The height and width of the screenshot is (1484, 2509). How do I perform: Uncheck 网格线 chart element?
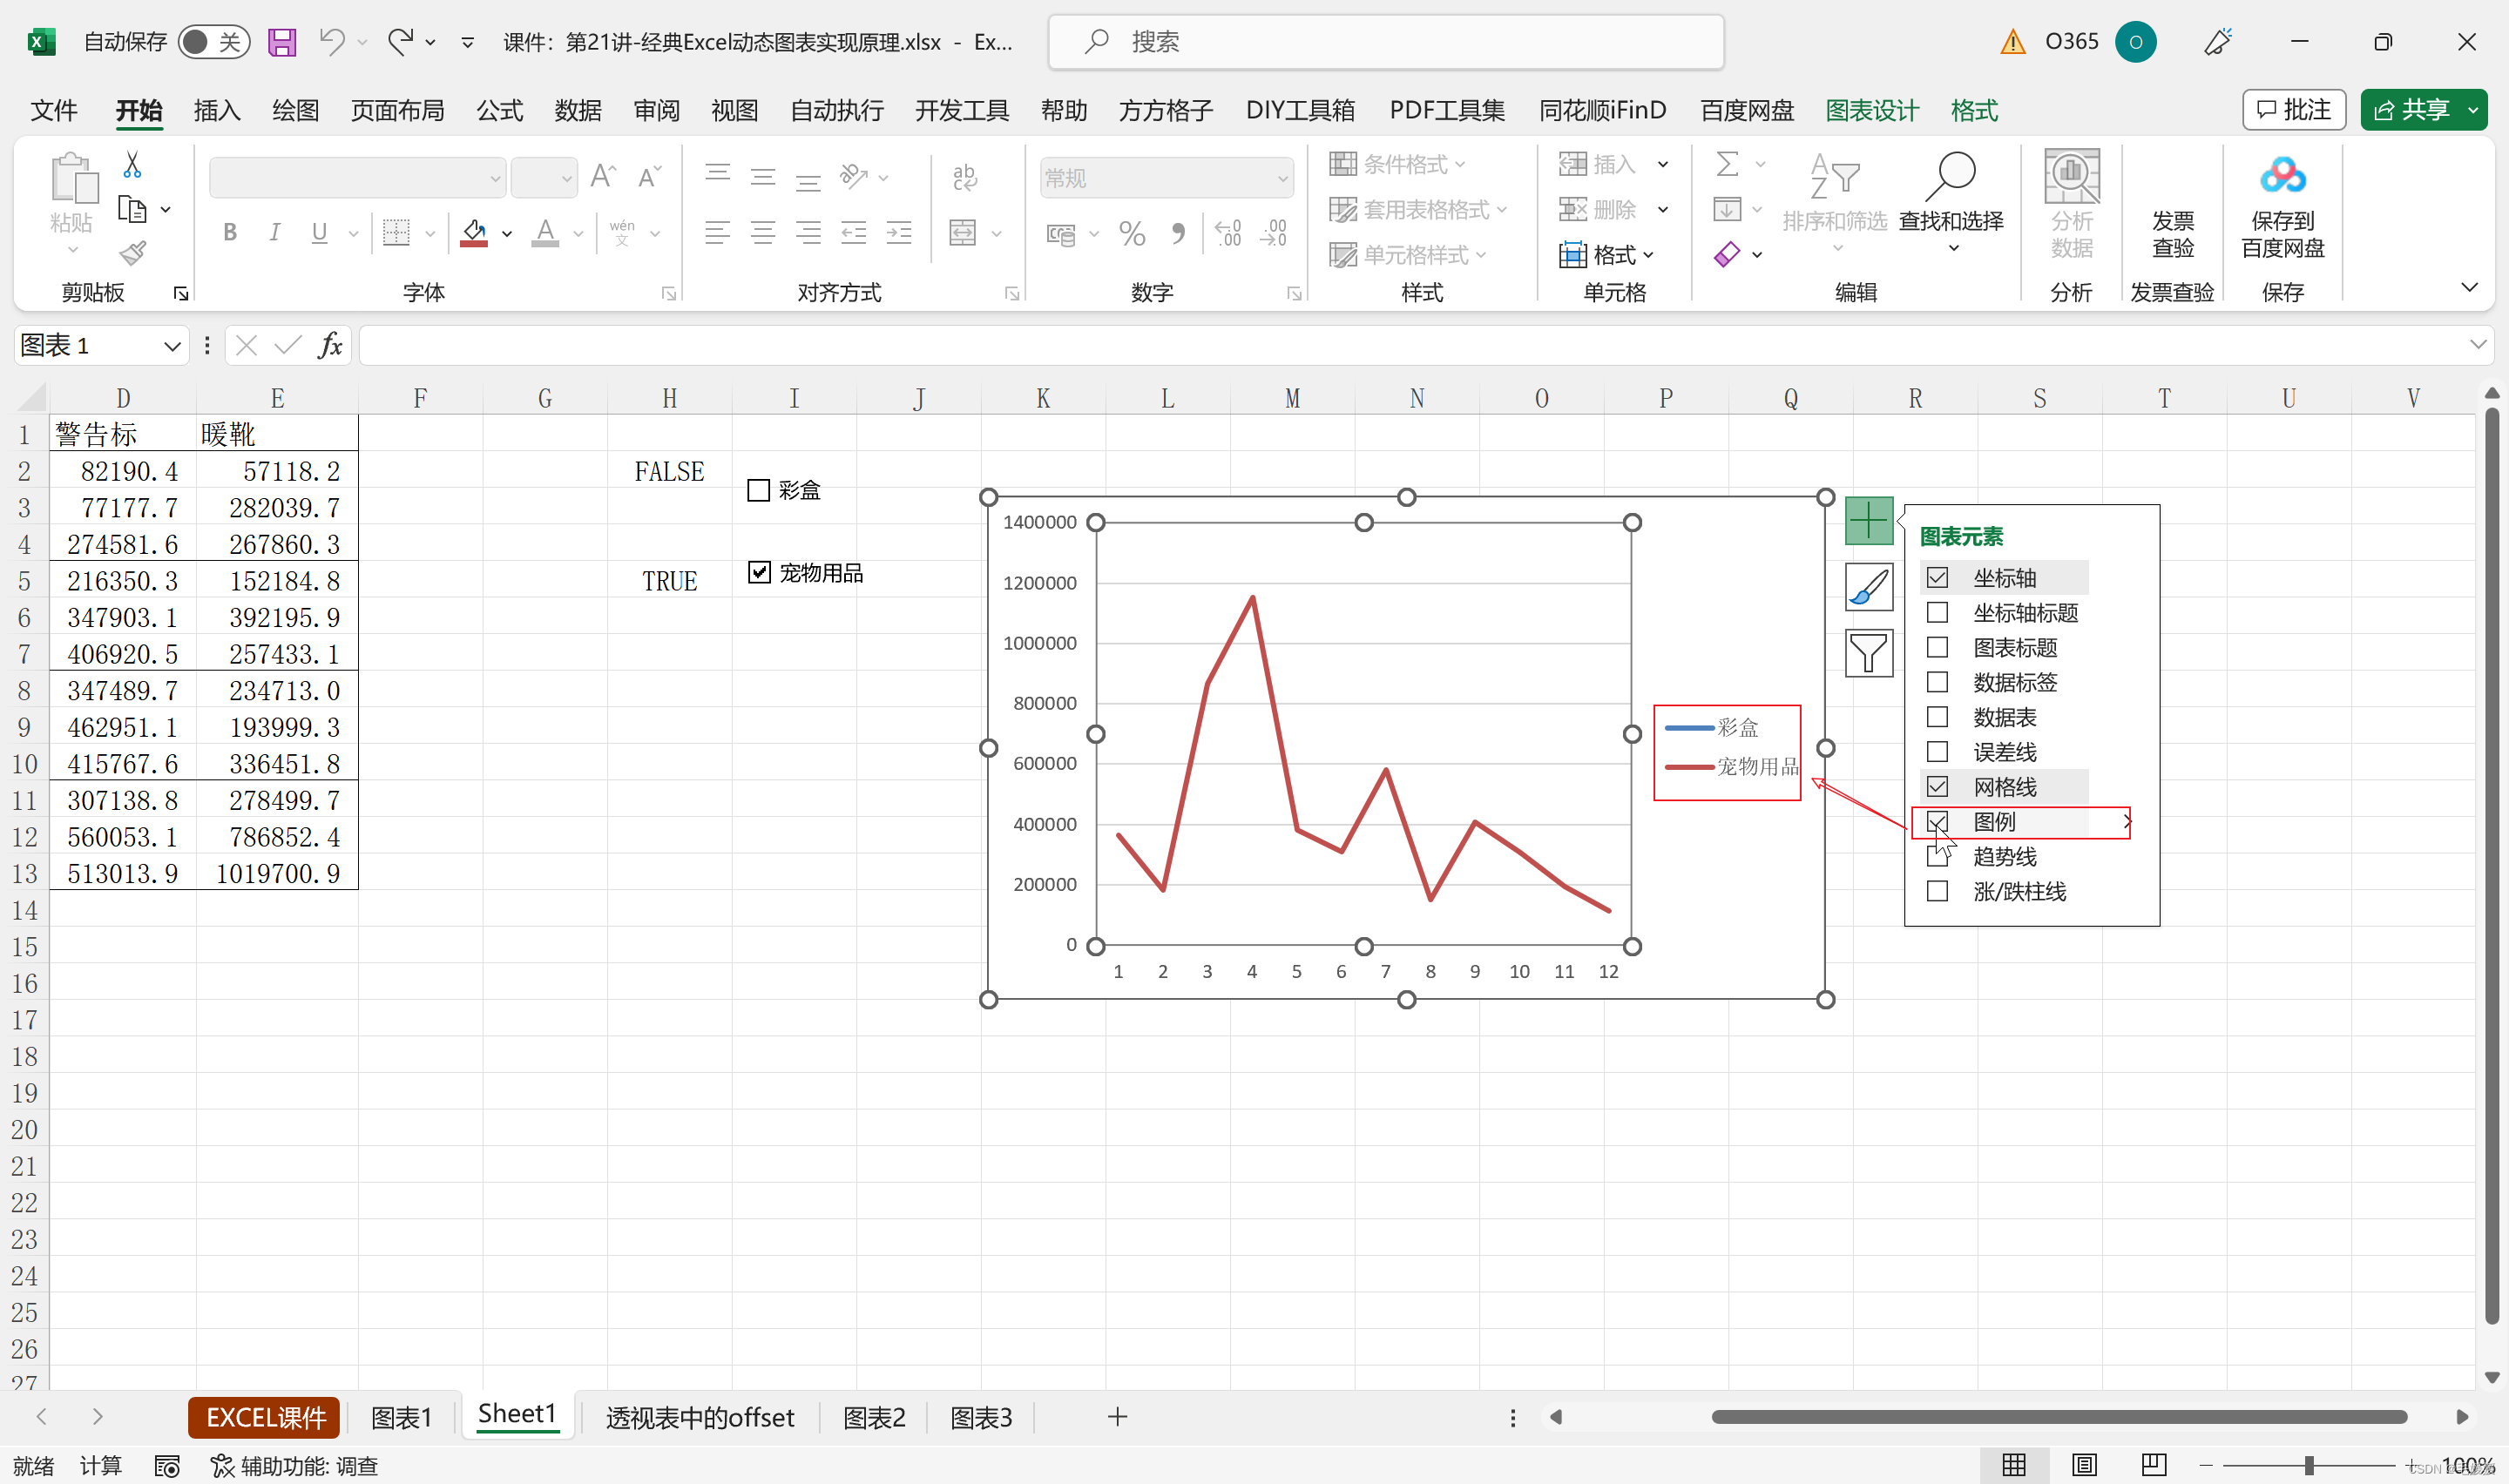click(x=1937, y=787)
